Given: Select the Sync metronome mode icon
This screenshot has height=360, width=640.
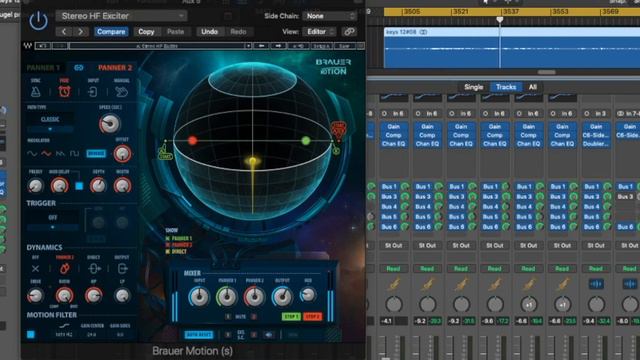Looking at the screenshot, I should click(36, 91).
